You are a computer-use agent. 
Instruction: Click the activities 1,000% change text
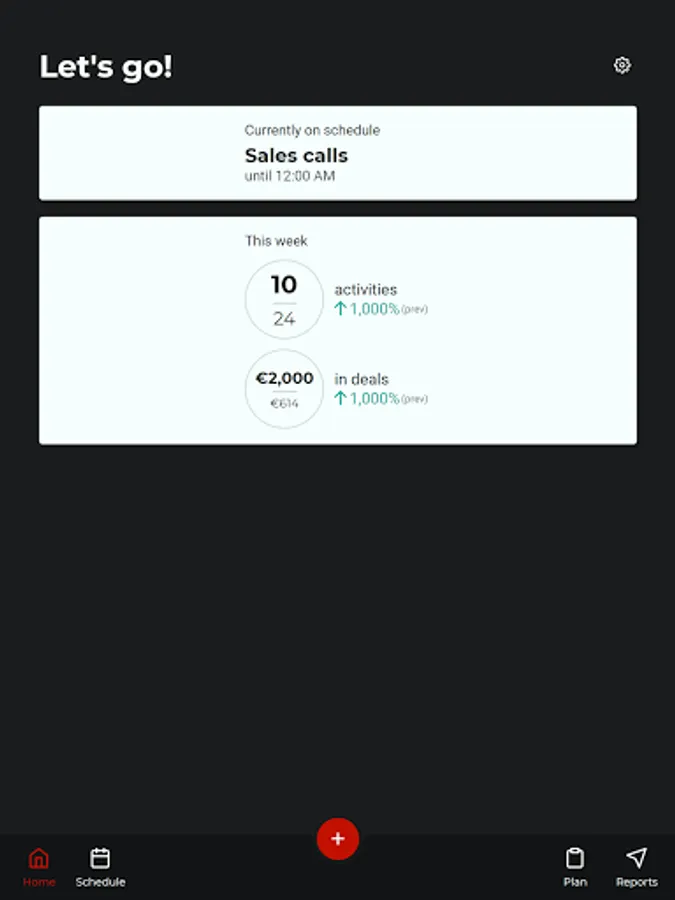374,309
